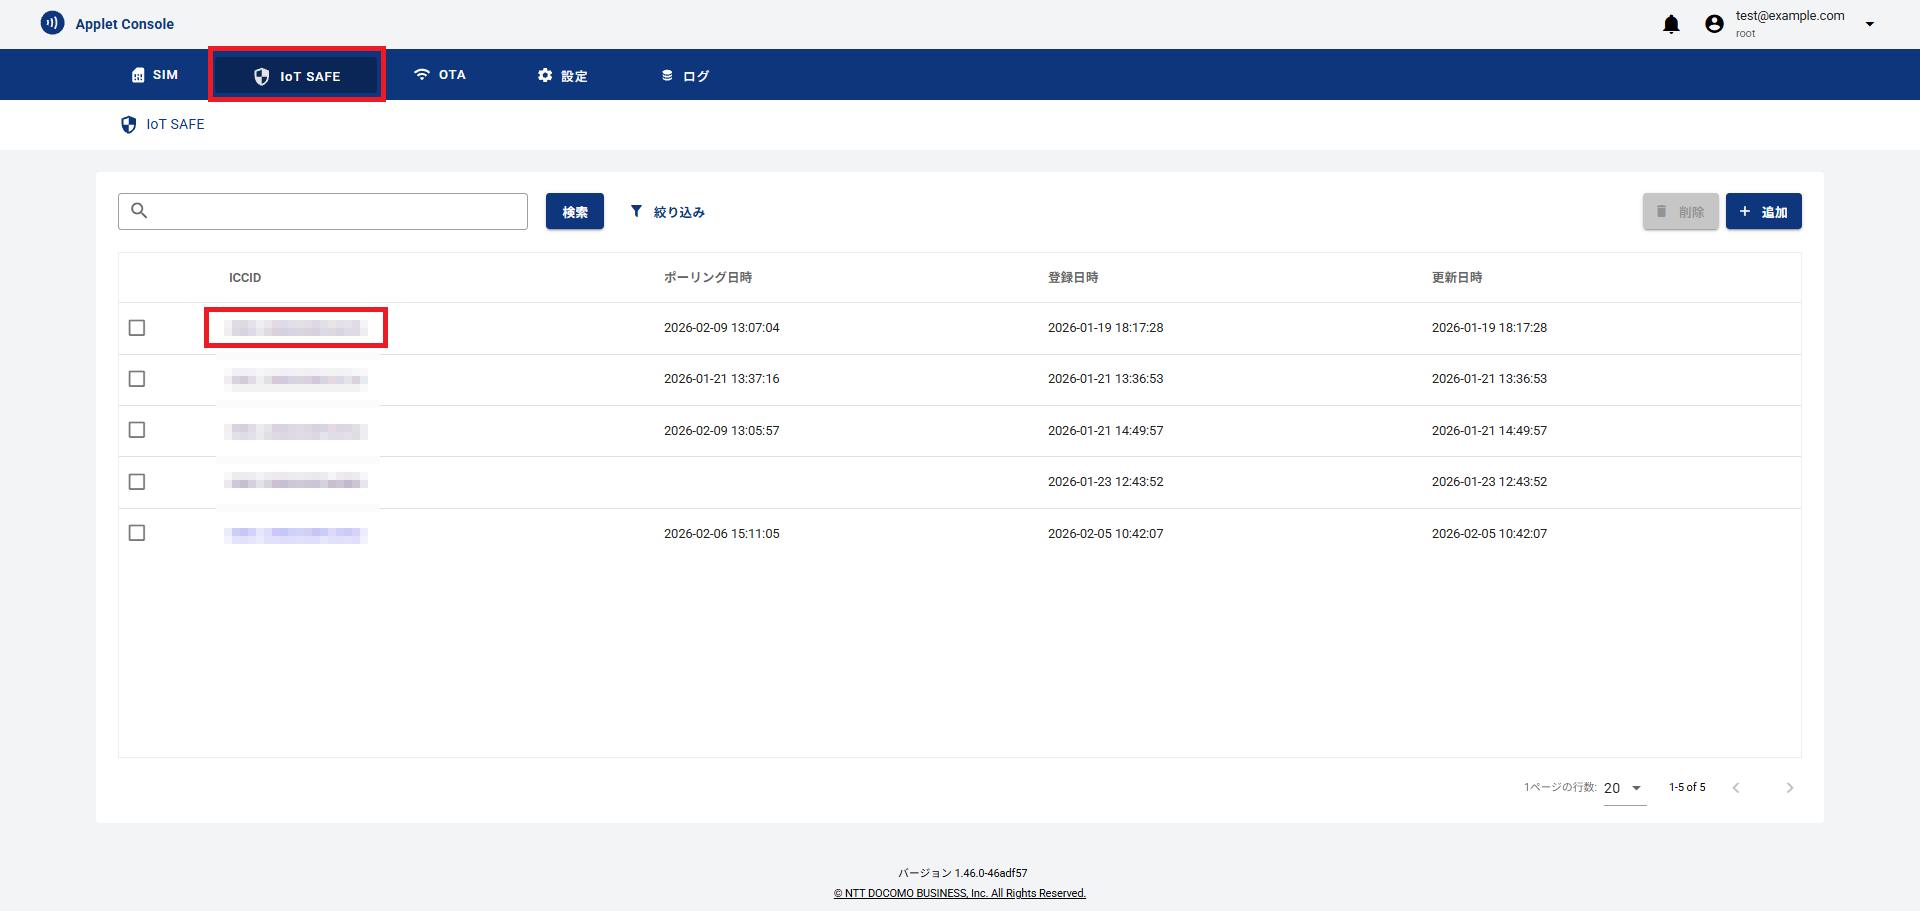Click the next page chevron arrow
Image resolution: width=1920 pixels, height=911 pixels.
coord(1790,788)
